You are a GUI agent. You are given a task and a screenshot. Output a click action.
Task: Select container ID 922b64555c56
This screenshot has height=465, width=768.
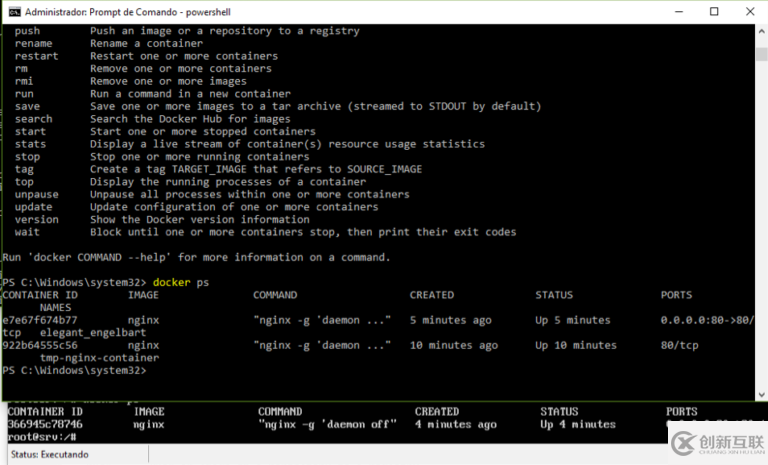coord(40,345)
